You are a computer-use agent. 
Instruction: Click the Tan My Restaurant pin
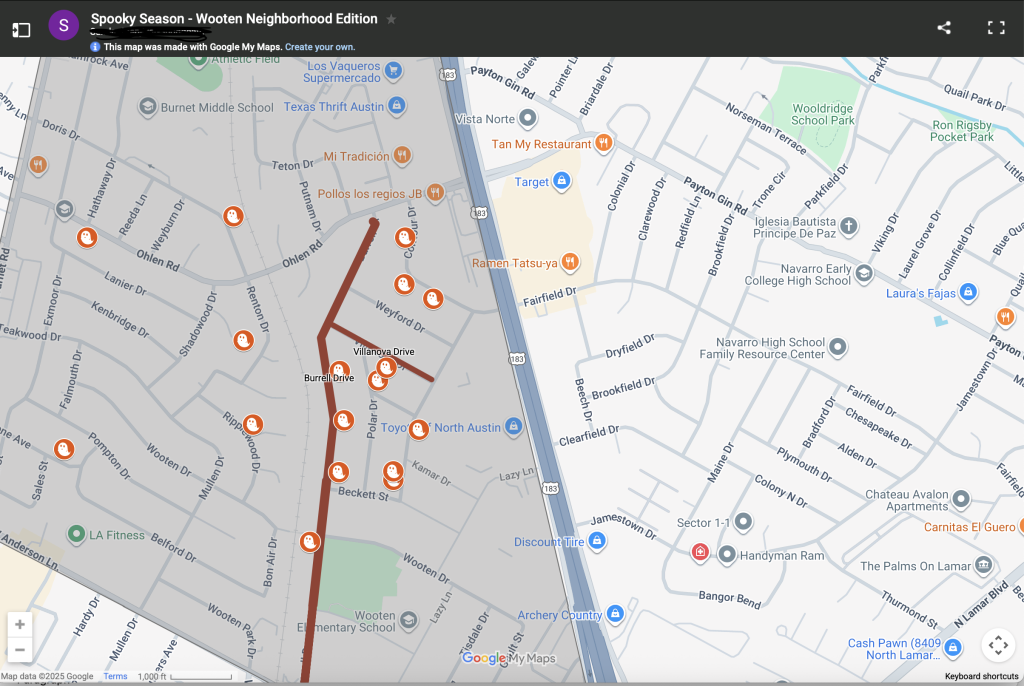coord(604,143)
